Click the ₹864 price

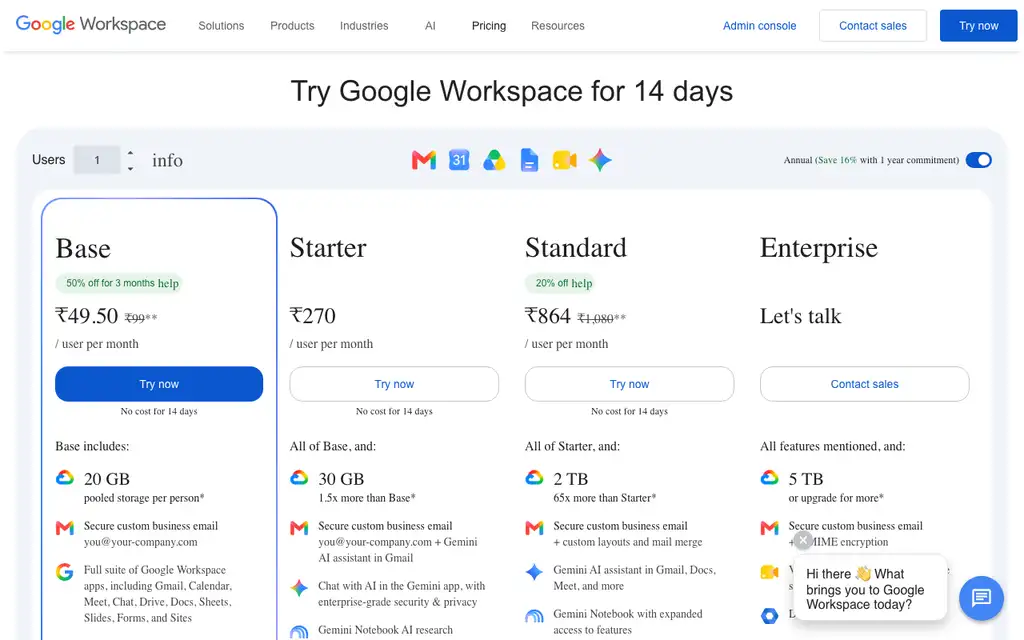(x=548, y=316)
